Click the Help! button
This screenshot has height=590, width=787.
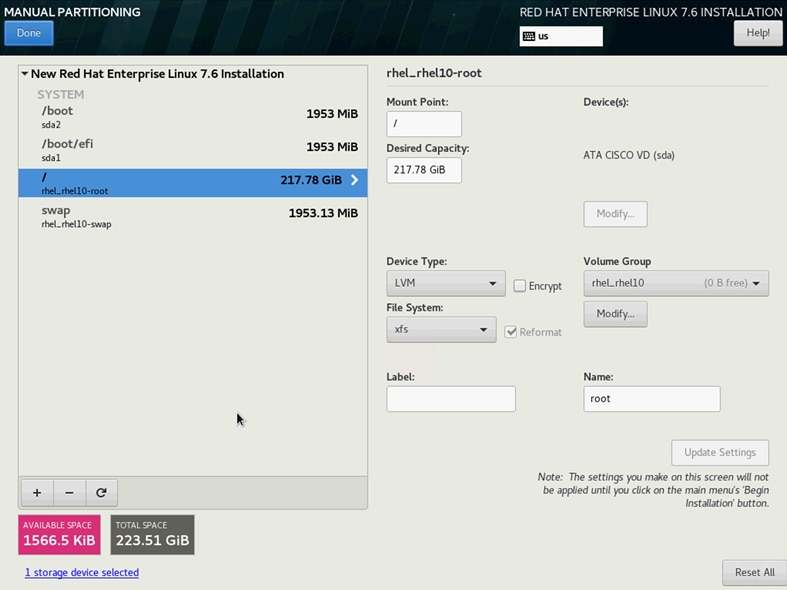click(x=758, y=33)
